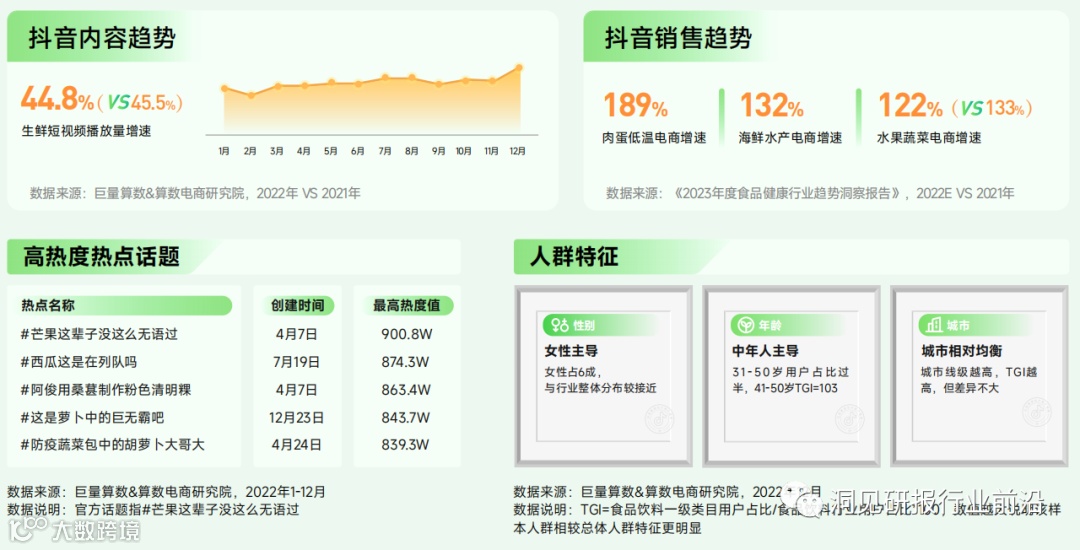Select the 人群特征 section header
Screen dimensions: 1080x550
point(574,257)
